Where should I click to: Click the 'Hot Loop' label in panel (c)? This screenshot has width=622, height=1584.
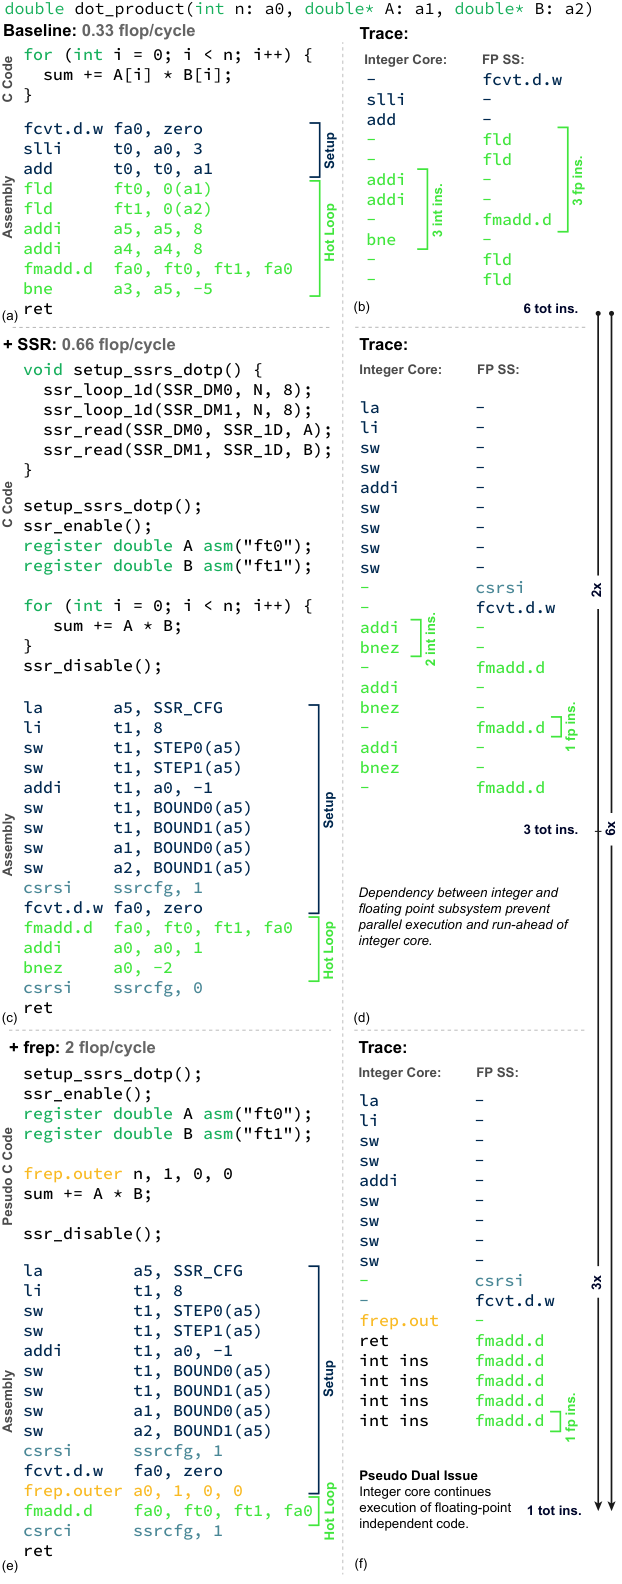[x=329, y=949]
